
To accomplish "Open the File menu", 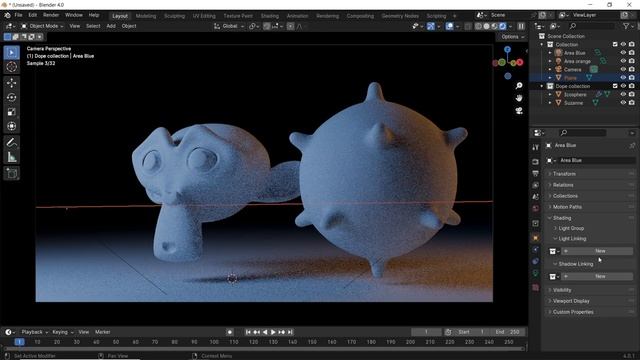I will [x=18, y=15].
